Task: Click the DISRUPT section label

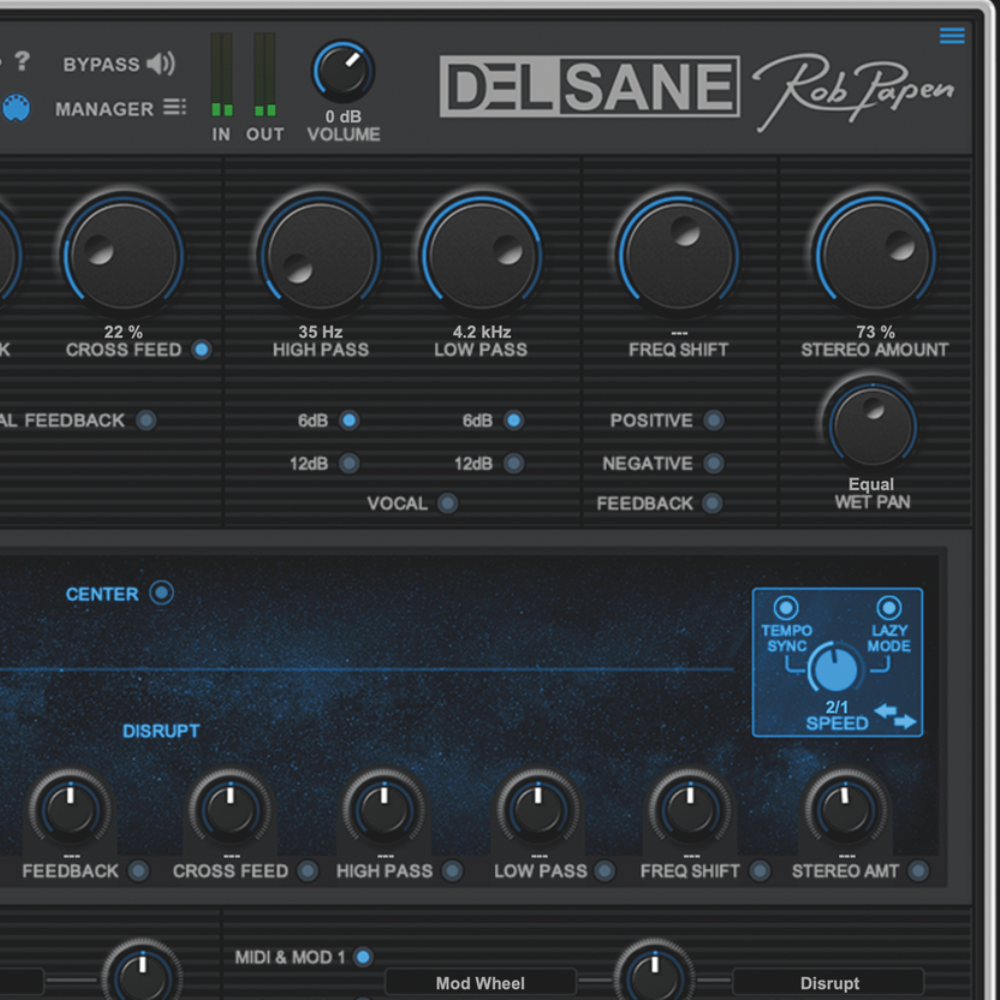Action: (x=161, y=731)
